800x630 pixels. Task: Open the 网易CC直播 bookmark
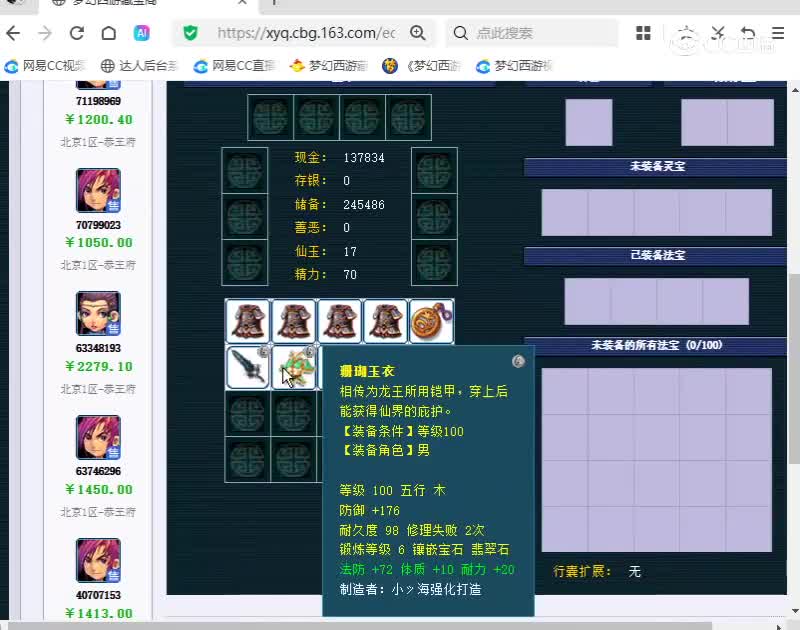(234, 66)
